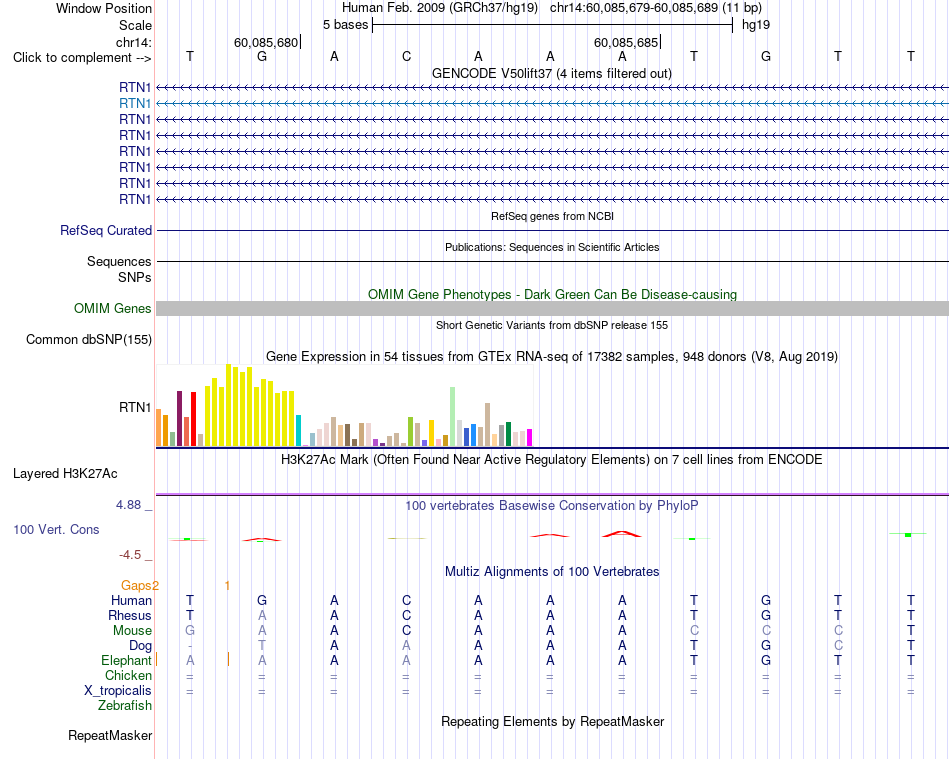The height and width of the screenshot is (759, 950).
Task: Select the light-blue RTN1 transcript label
Action: (x=135, y=103)
